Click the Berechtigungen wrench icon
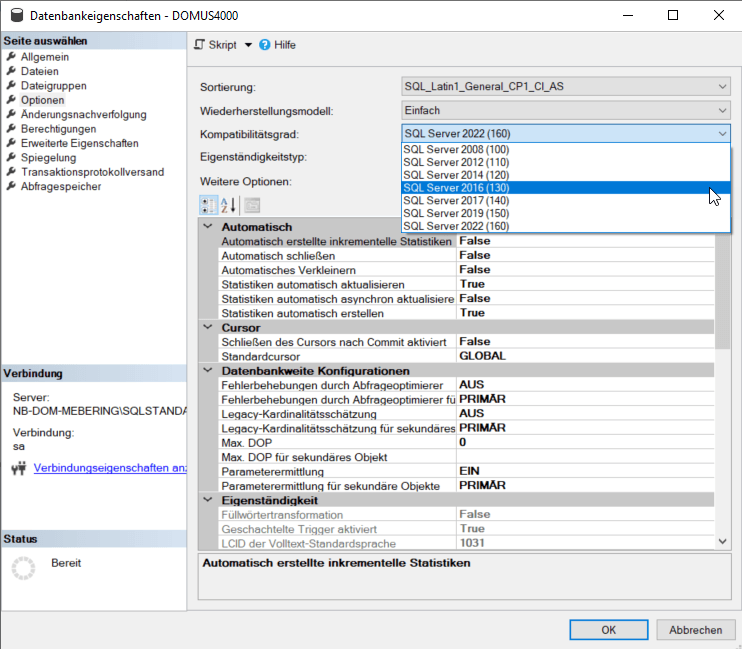742x649 pixels. pos(11,129)
